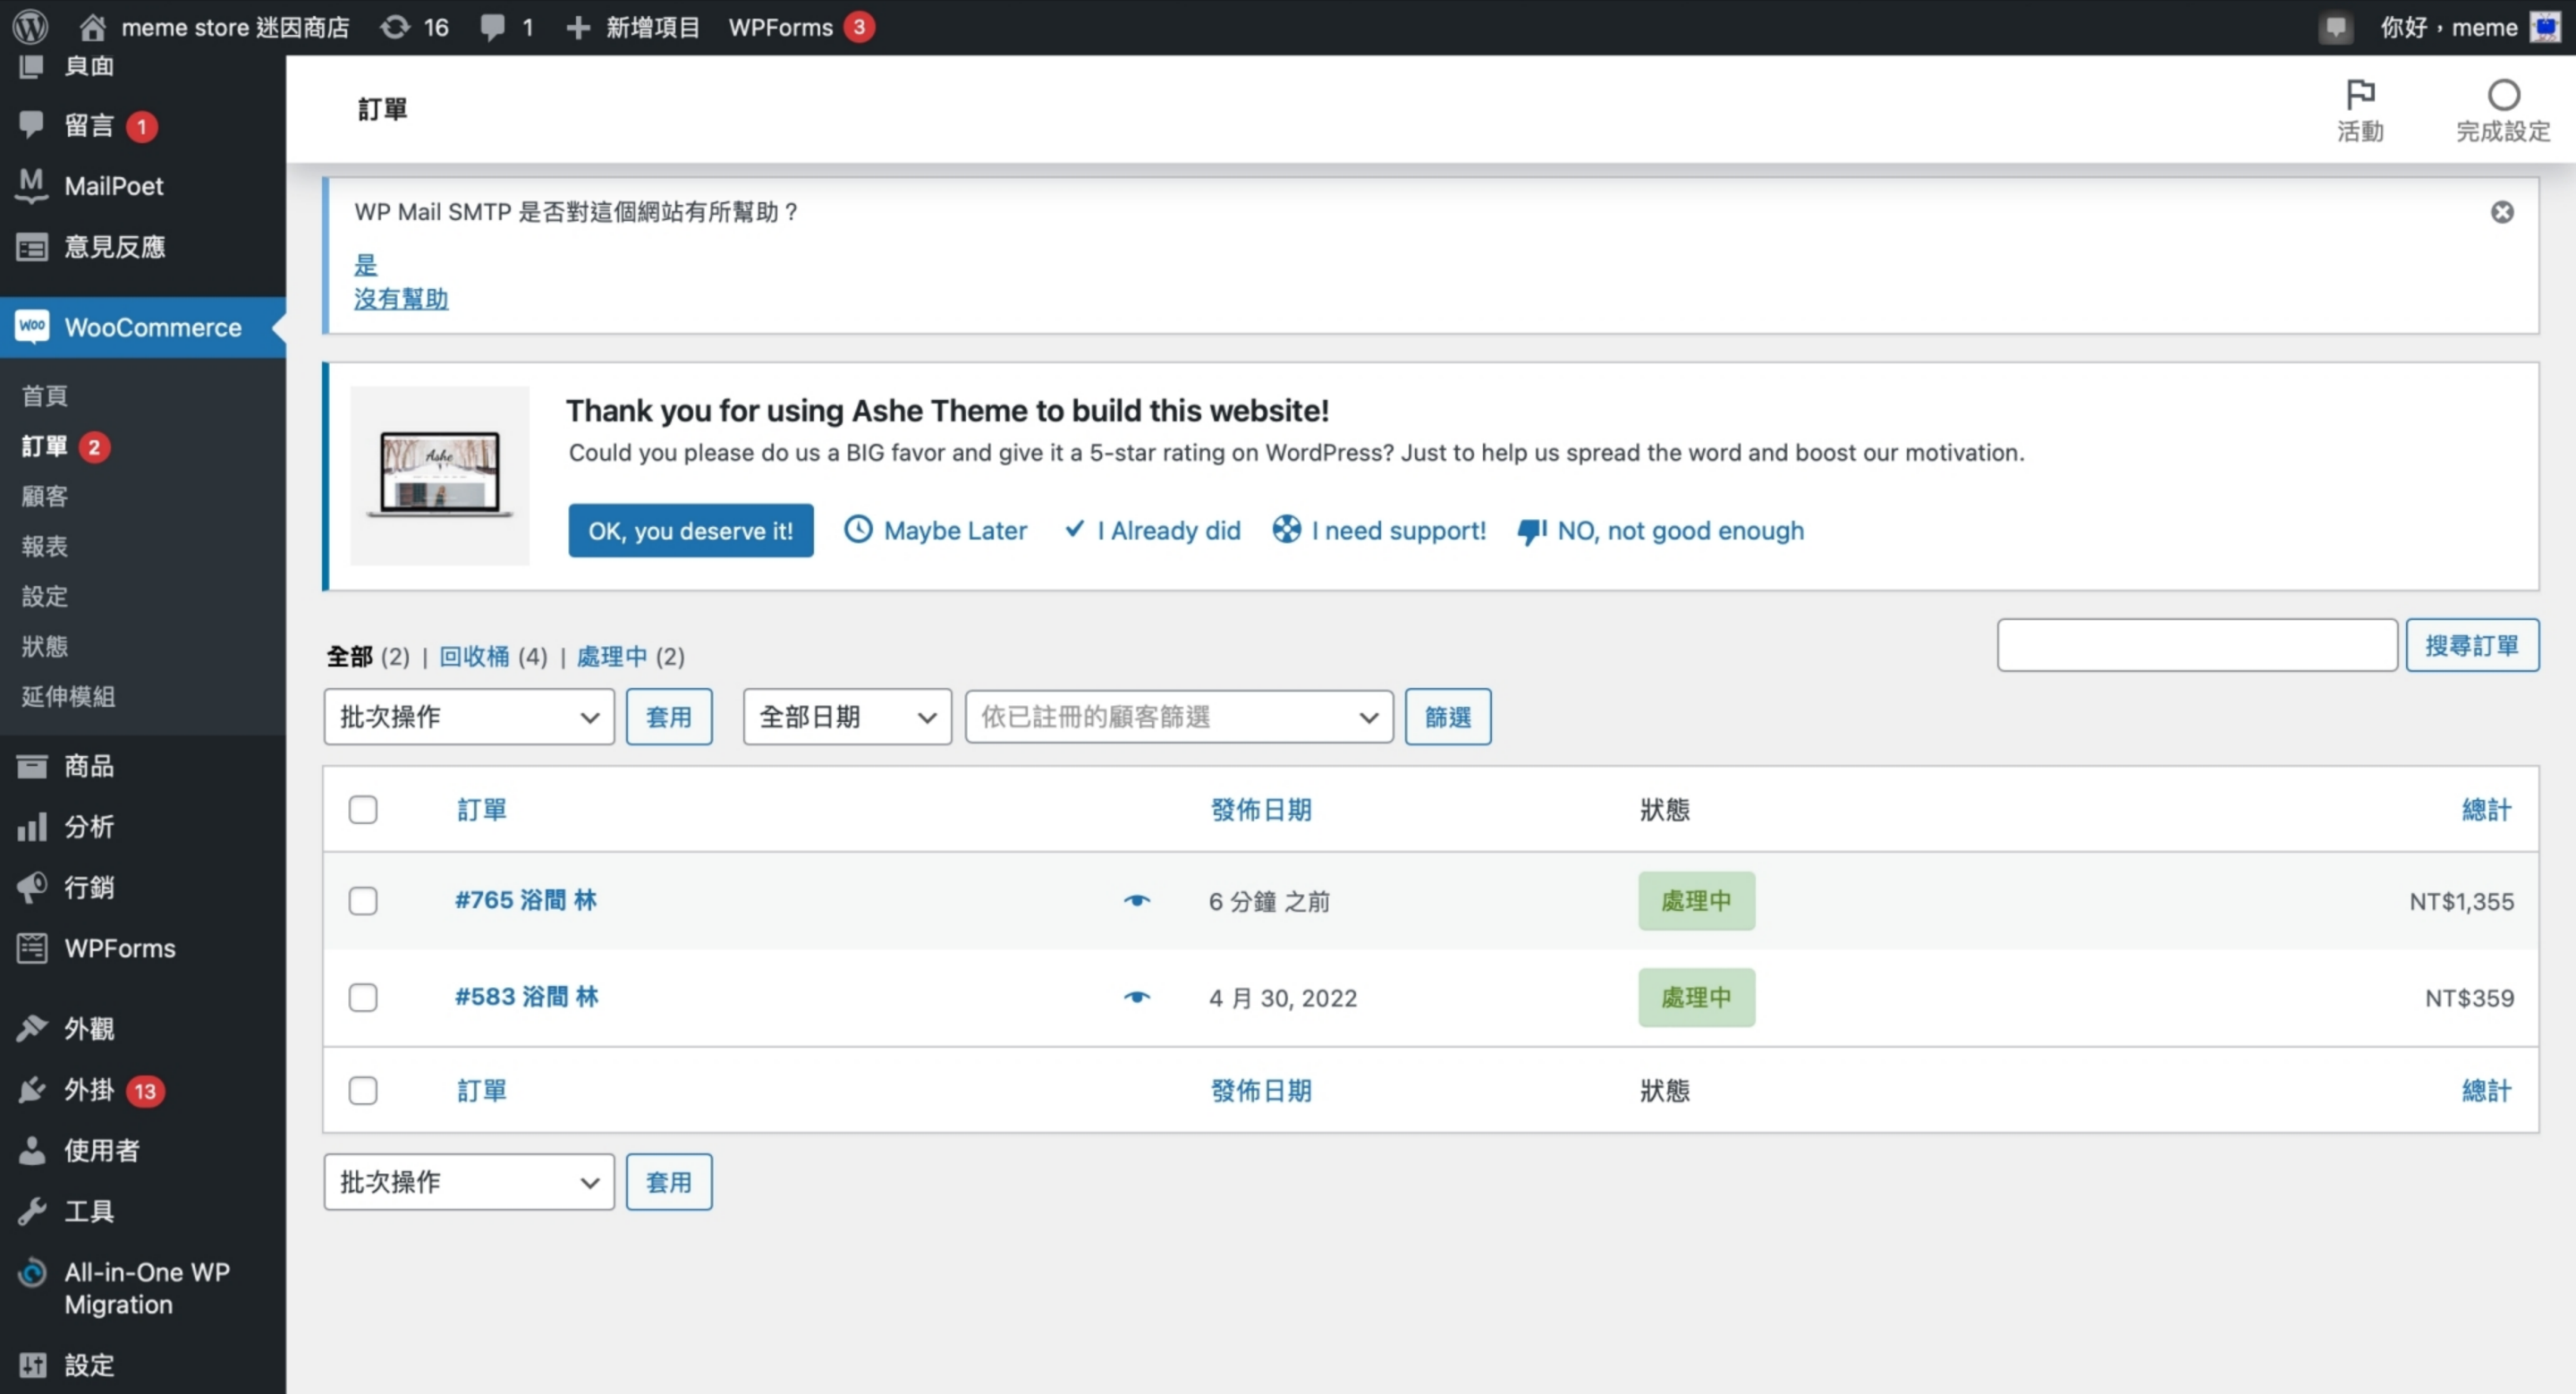Click the 搜尋訂單 button

pos(2471,646)
